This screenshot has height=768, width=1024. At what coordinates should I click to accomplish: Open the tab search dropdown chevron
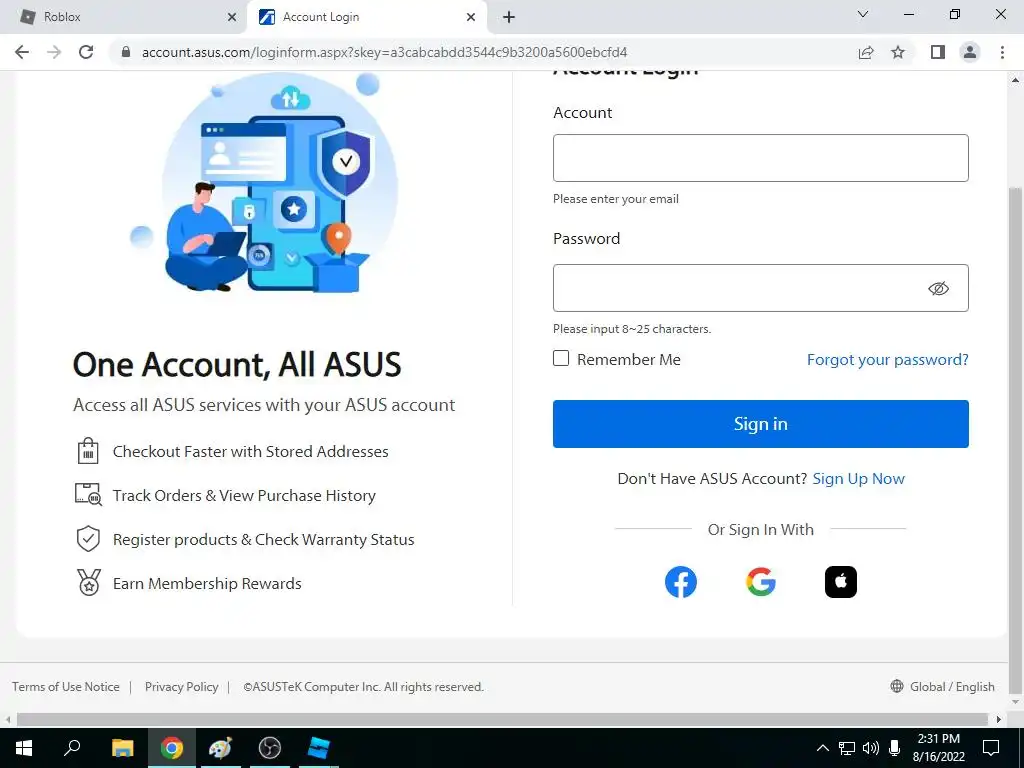click(863, 14)
